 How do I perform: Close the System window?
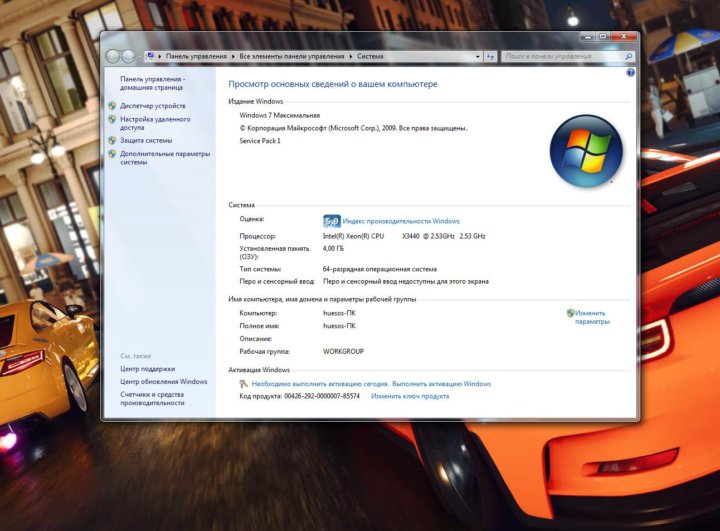624,36
